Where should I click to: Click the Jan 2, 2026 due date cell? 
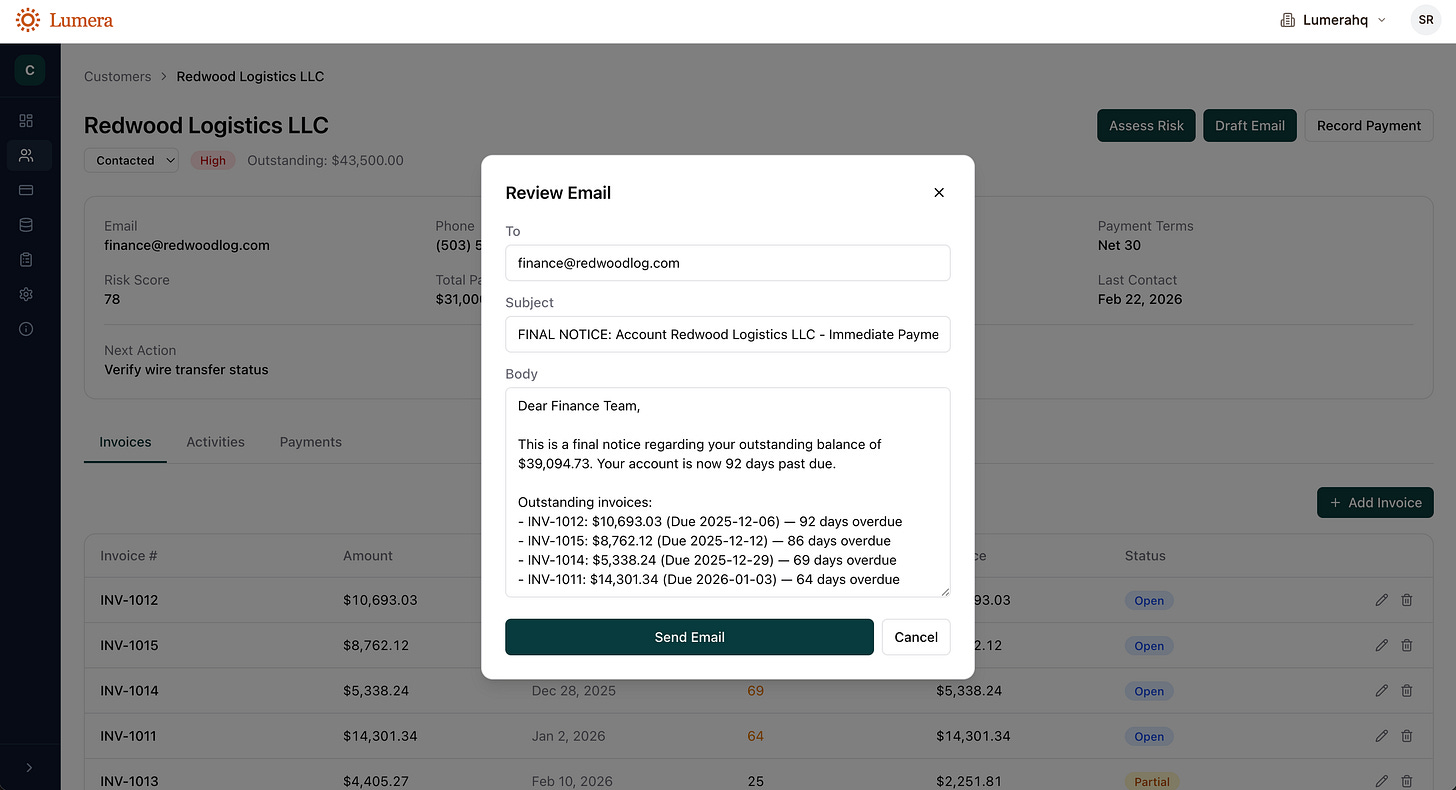568,736
